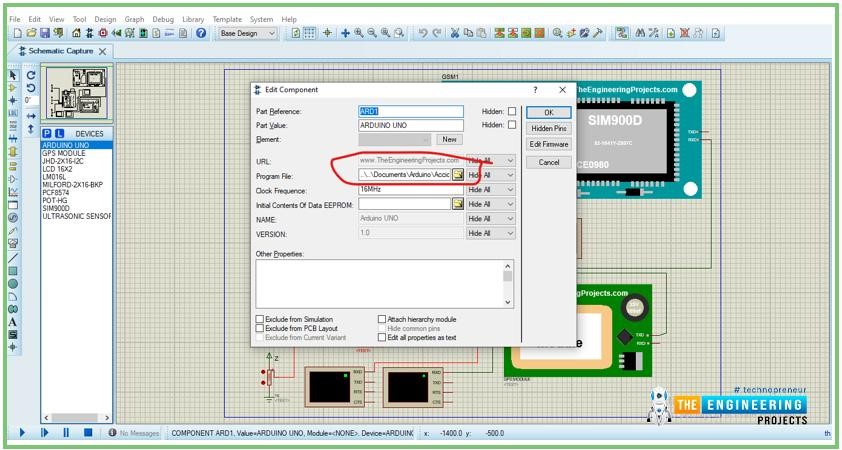The height and width of the screenshot is (450, 842).
Task: Click the Hidden Pins button
Action: 548,129
